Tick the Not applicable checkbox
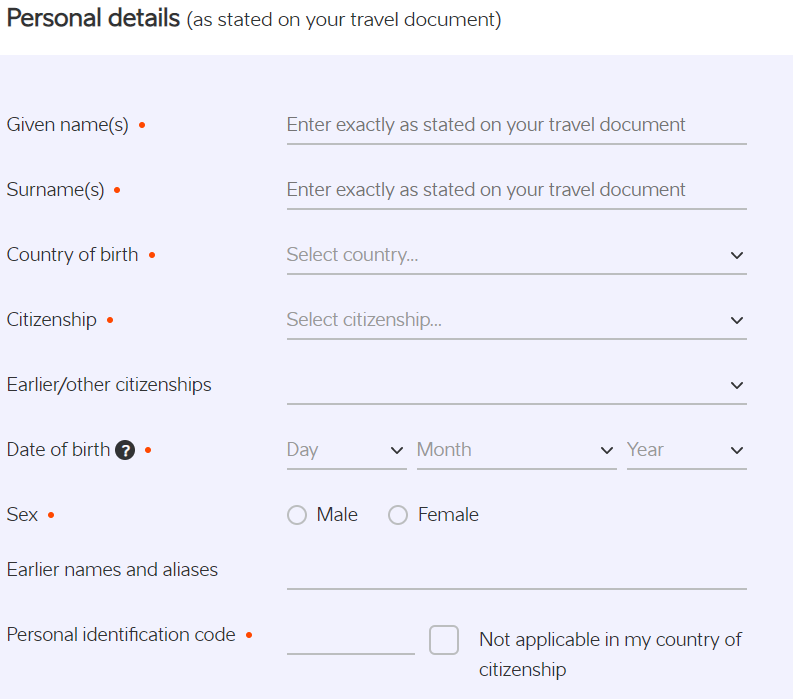 point(444,640)
